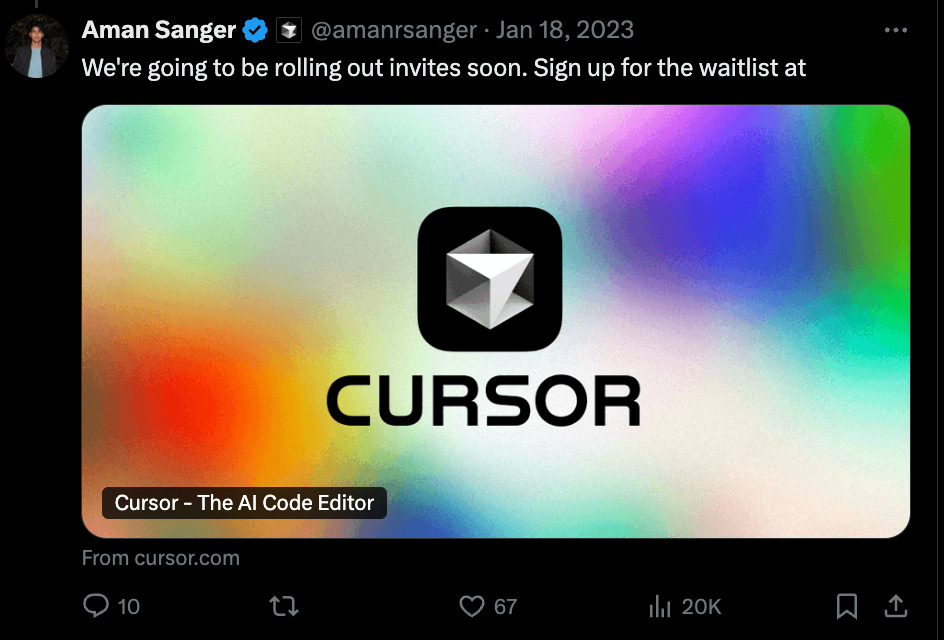Click the 20K views count
Viewport: 944px width, 640px height.
[701, 606]
